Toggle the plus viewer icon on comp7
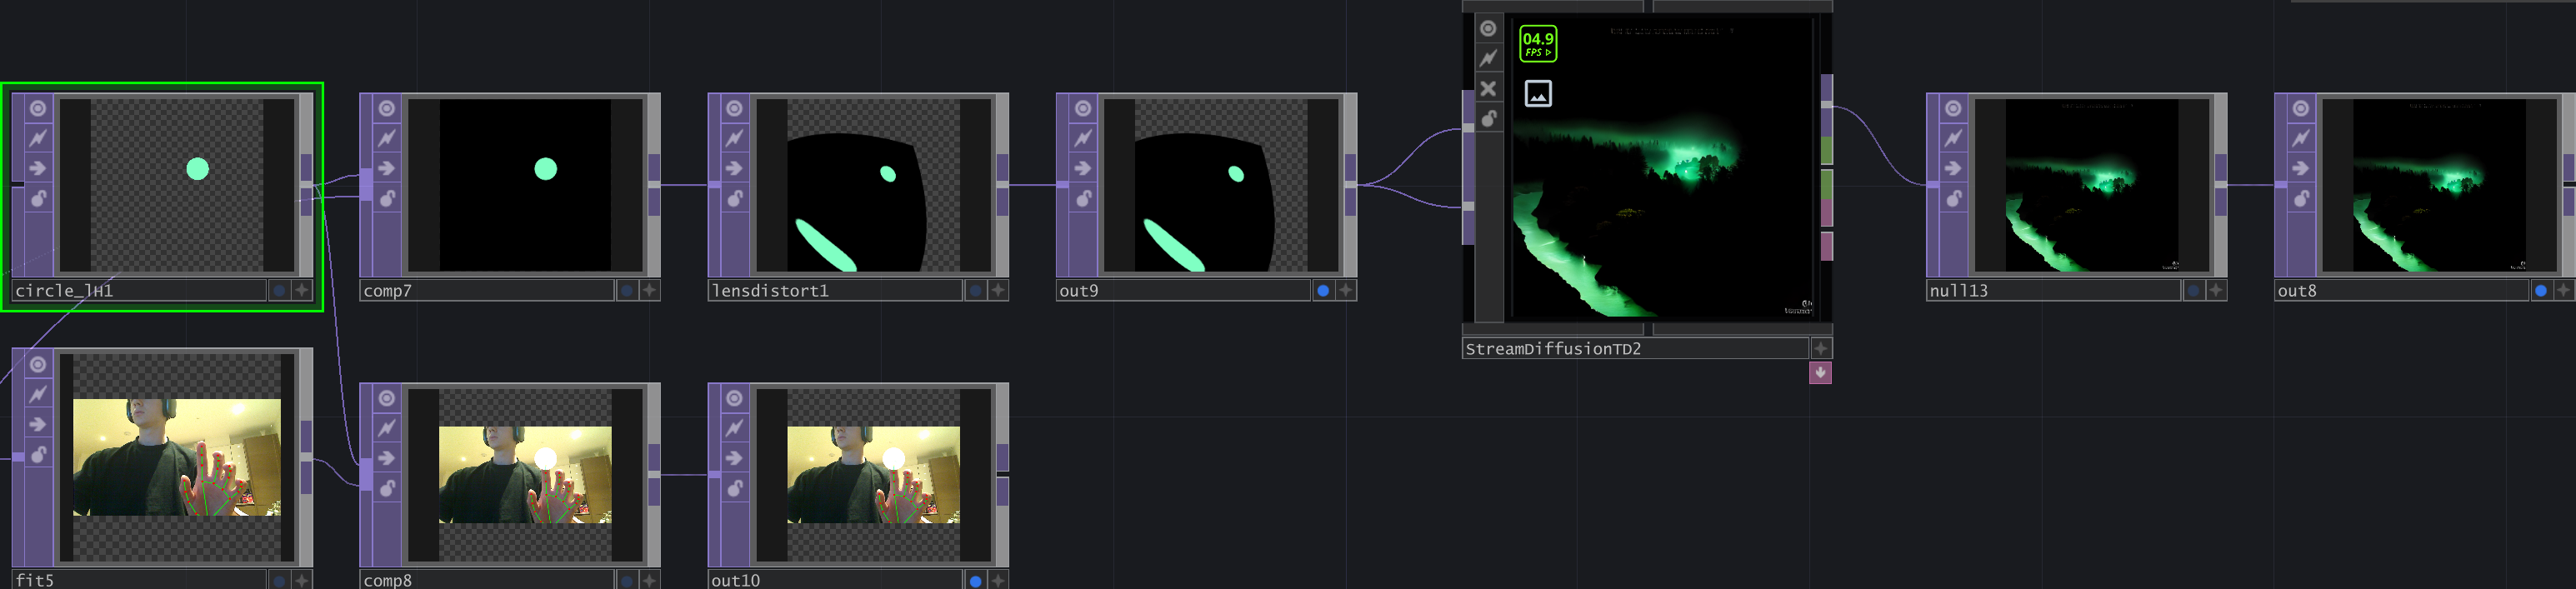The height and width of the screenshot is (589, 2576). point(650,290)
